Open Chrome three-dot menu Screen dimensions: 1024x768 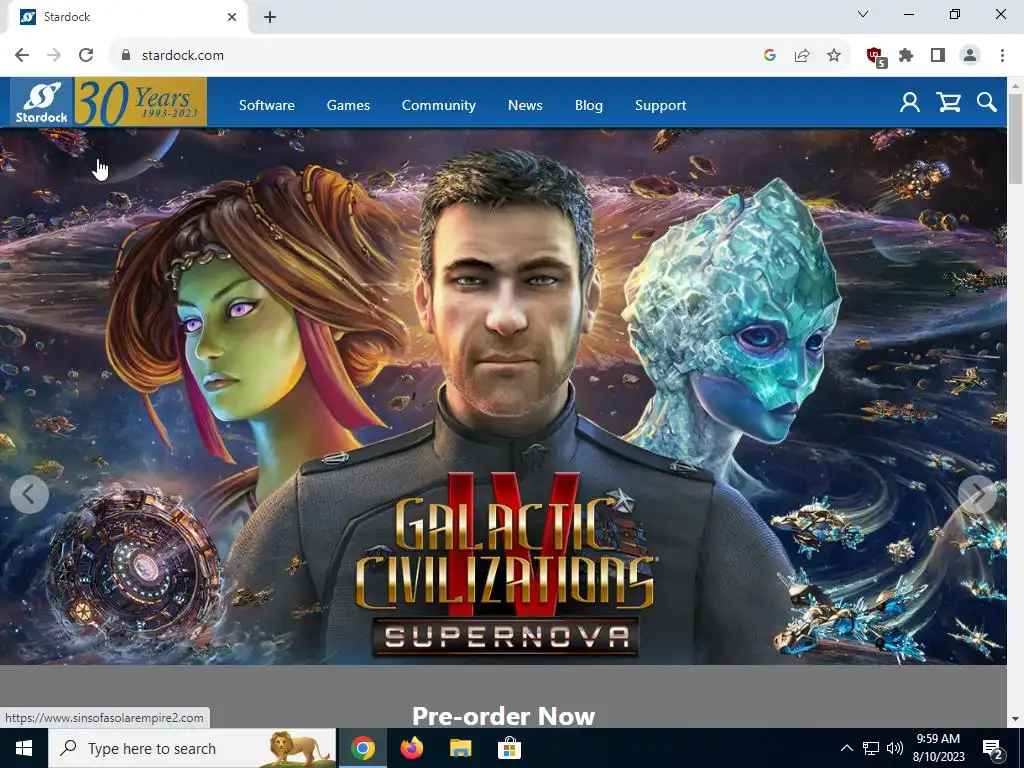tap(1002, 56)
